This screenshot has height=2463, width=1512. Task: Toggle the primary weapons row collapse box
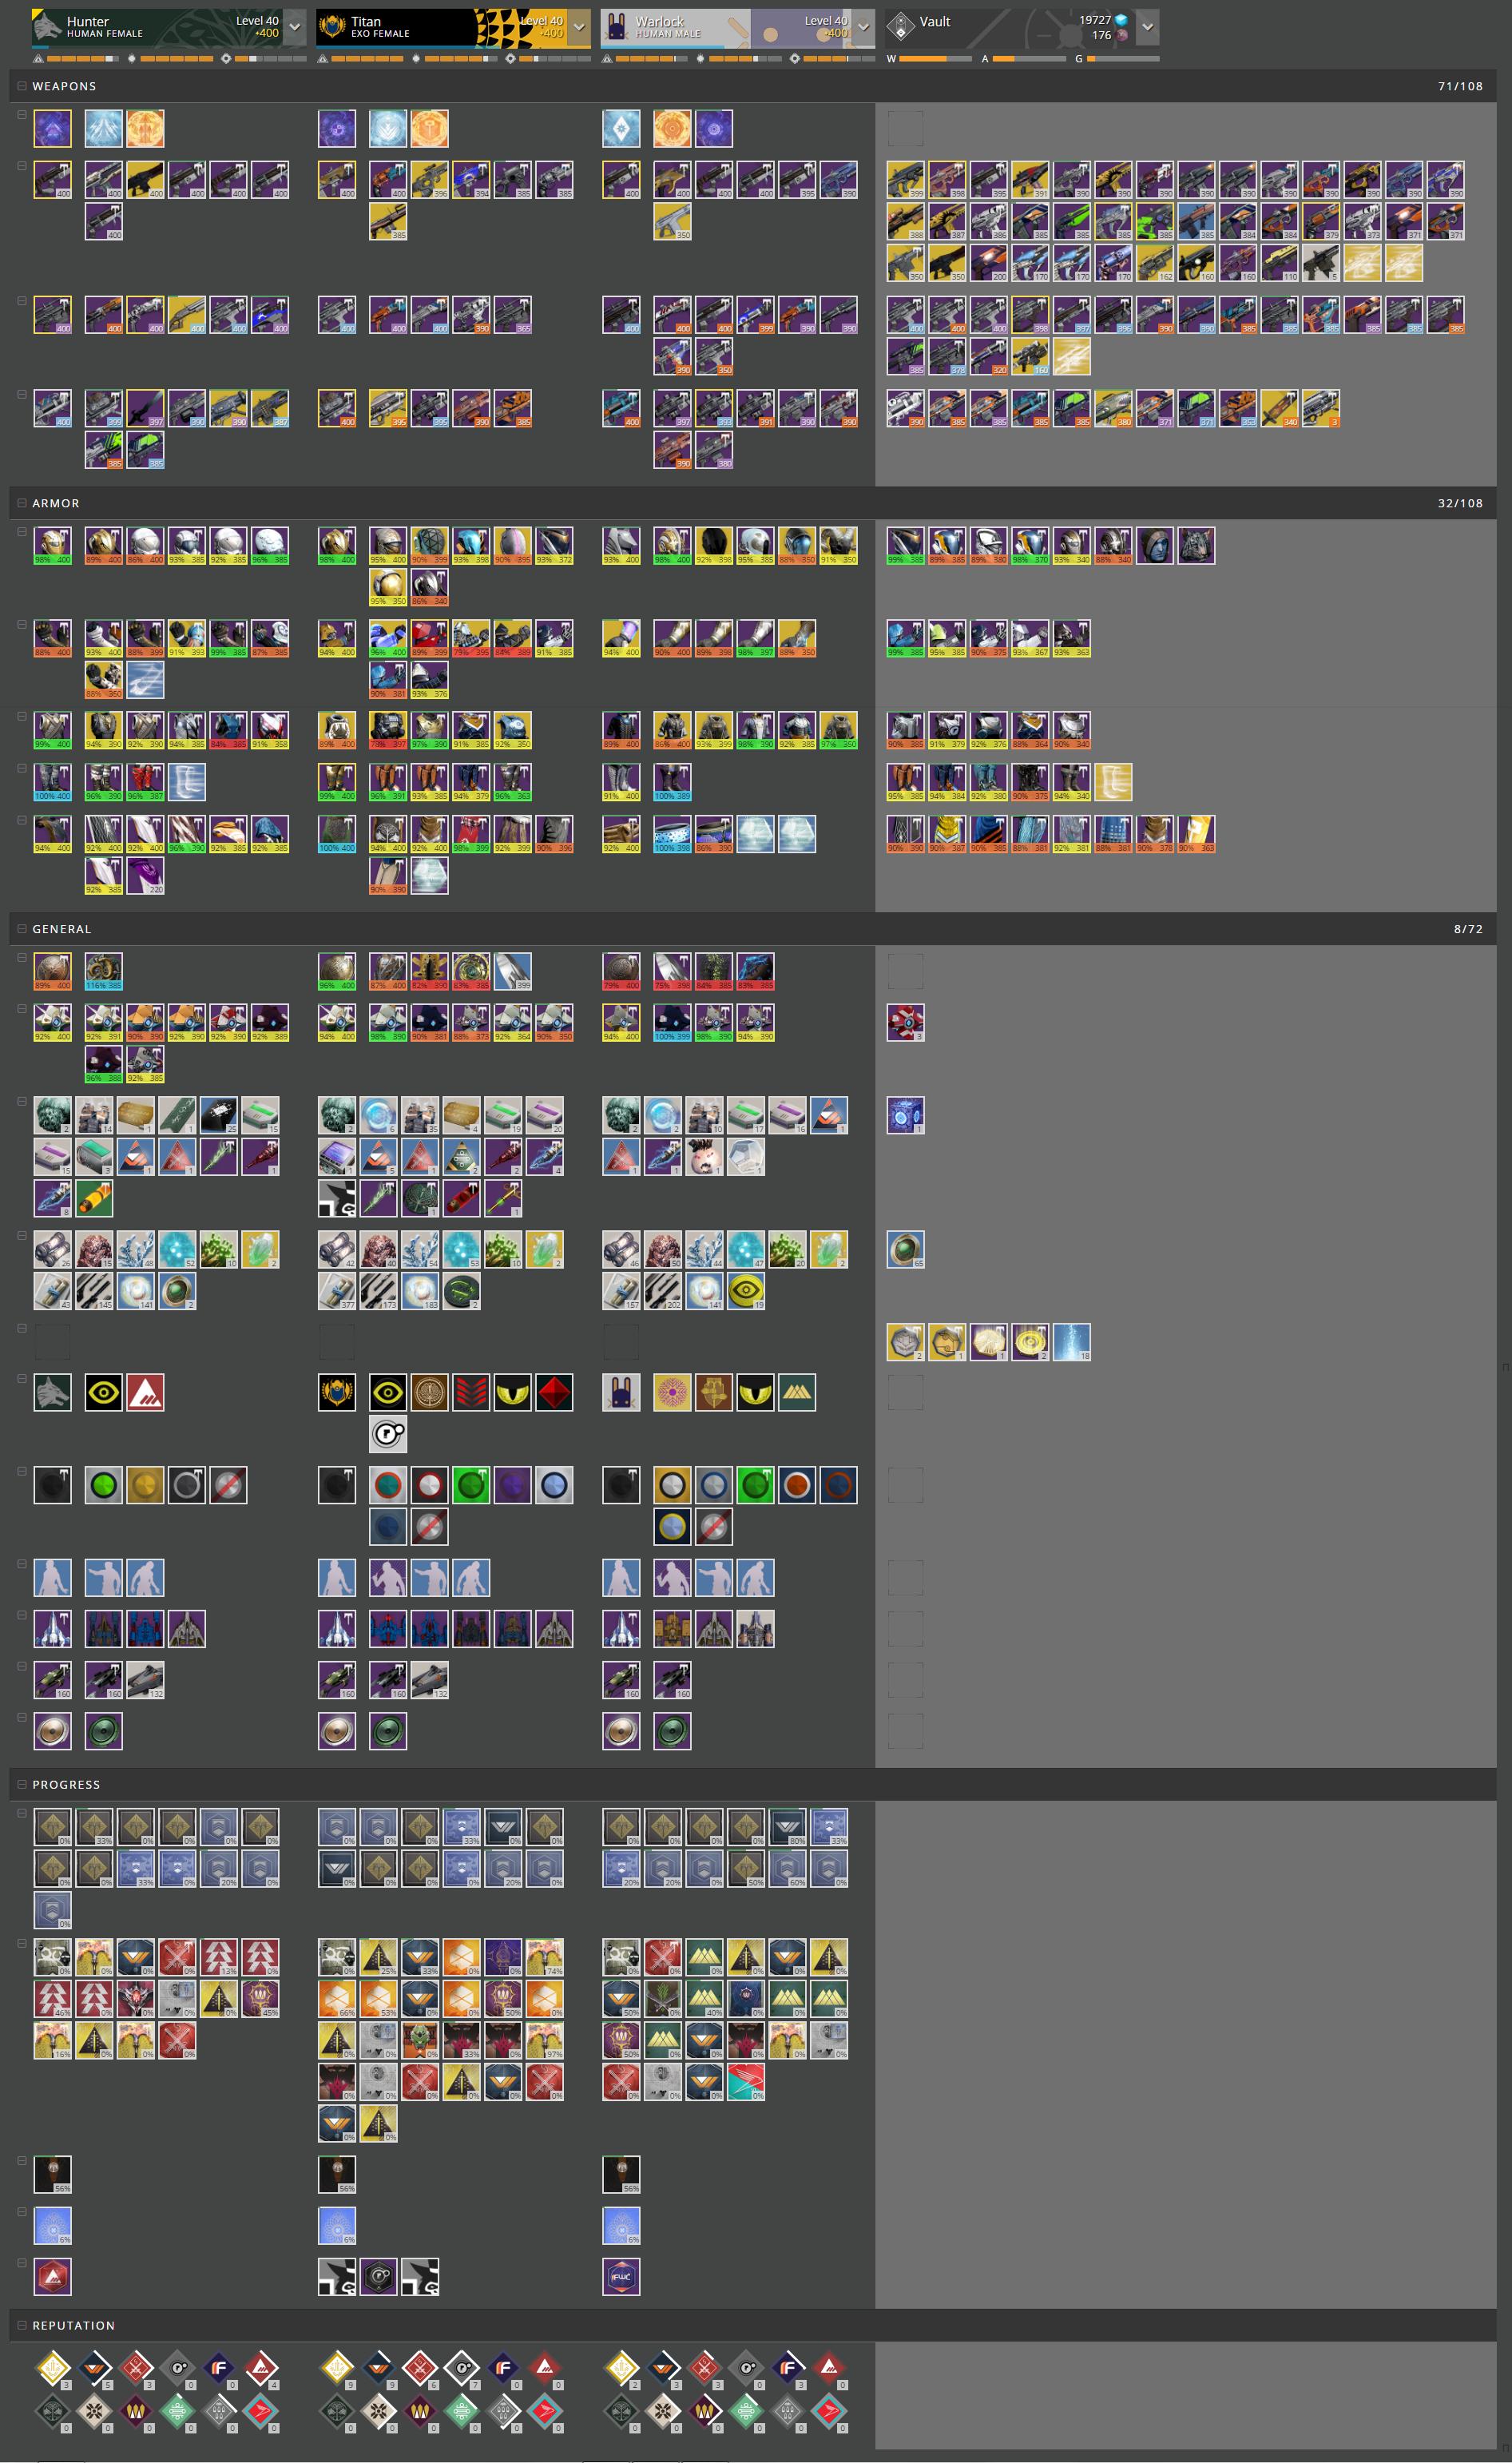click(22, 166)
